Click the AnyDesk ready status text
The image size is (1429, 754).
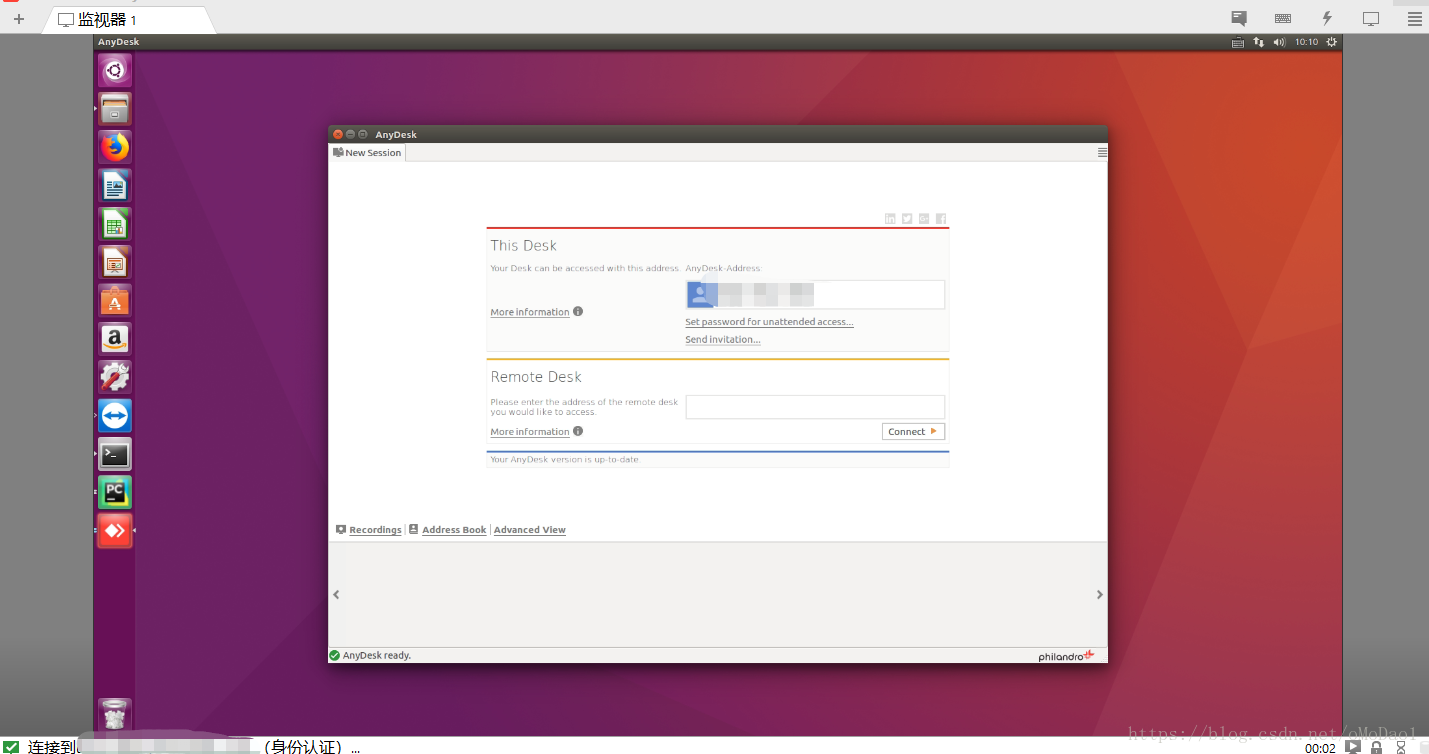coord(377,656)
